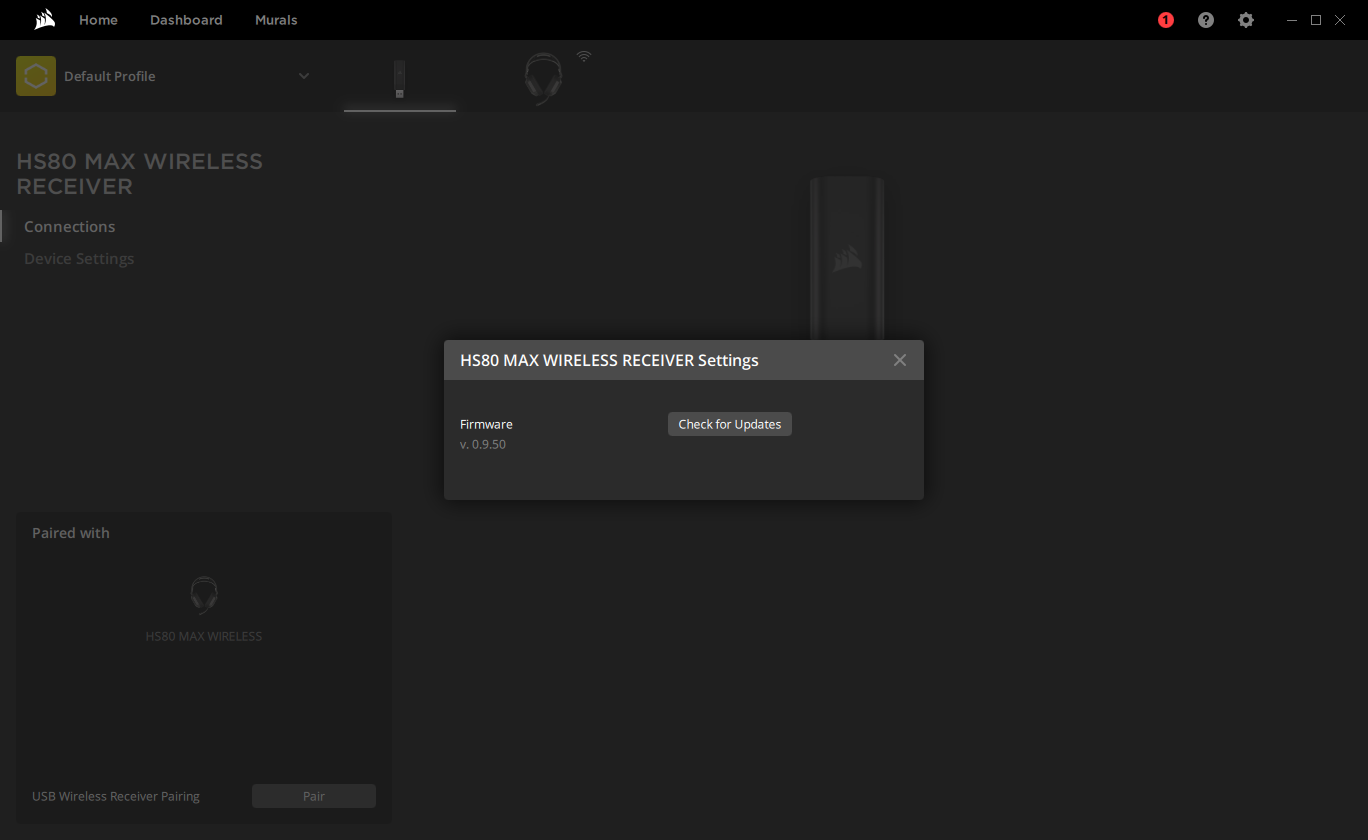Click the Default Profile name text
The image size is (1368, 840).
point(110,76)
